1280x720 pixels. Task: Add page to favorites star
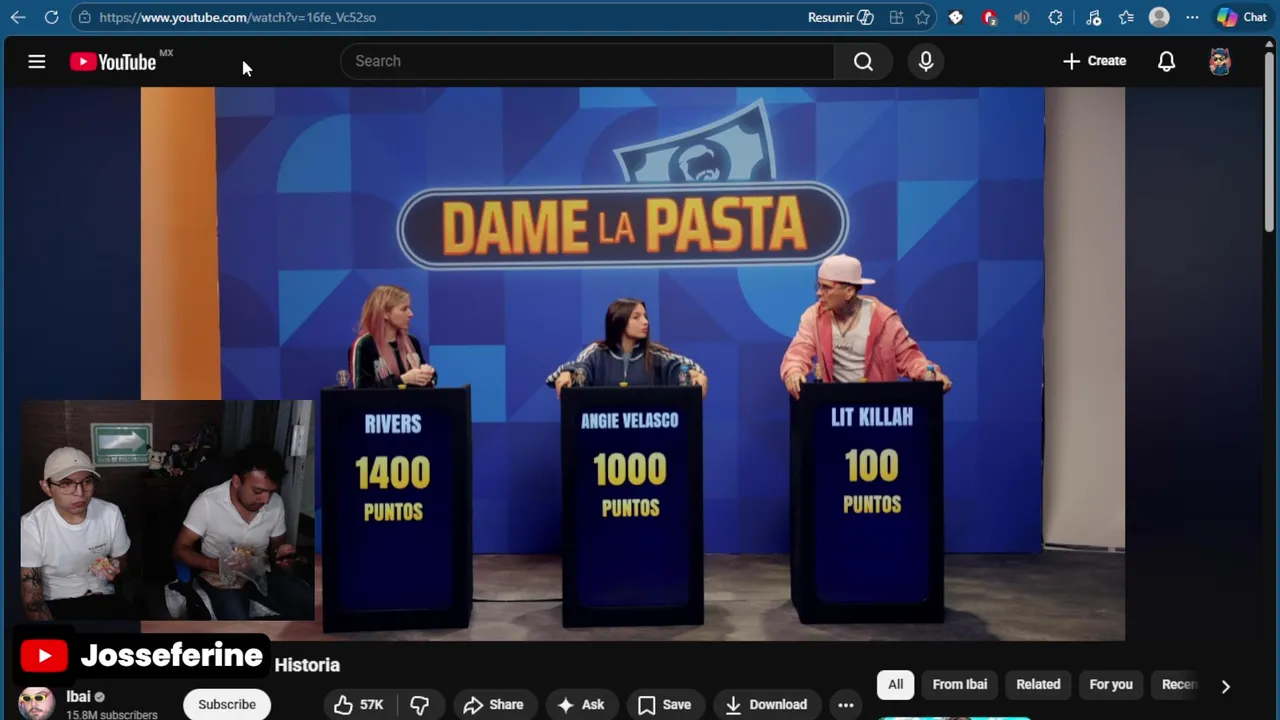click(922, 17)
